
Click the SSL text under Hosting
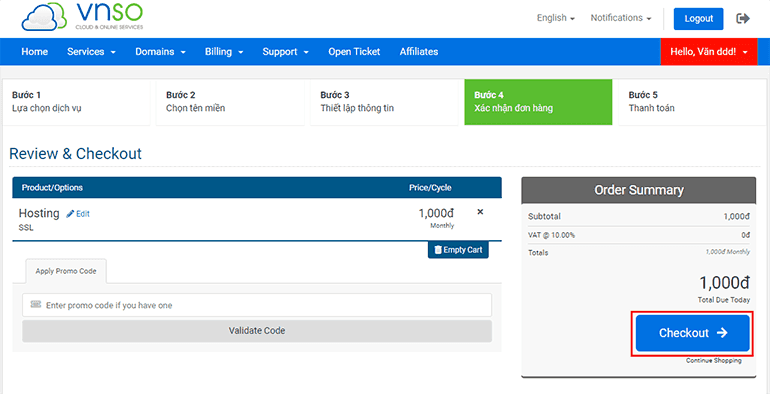[x=26, y=227]
